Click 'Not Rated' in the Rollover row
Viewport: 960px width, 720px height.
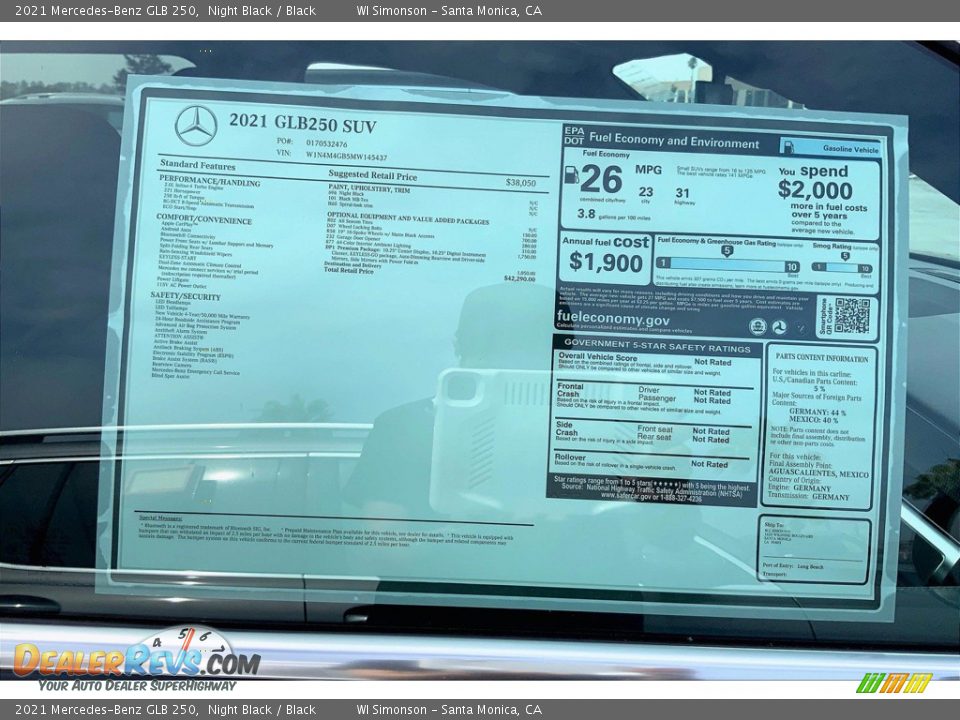coord(709,465)
